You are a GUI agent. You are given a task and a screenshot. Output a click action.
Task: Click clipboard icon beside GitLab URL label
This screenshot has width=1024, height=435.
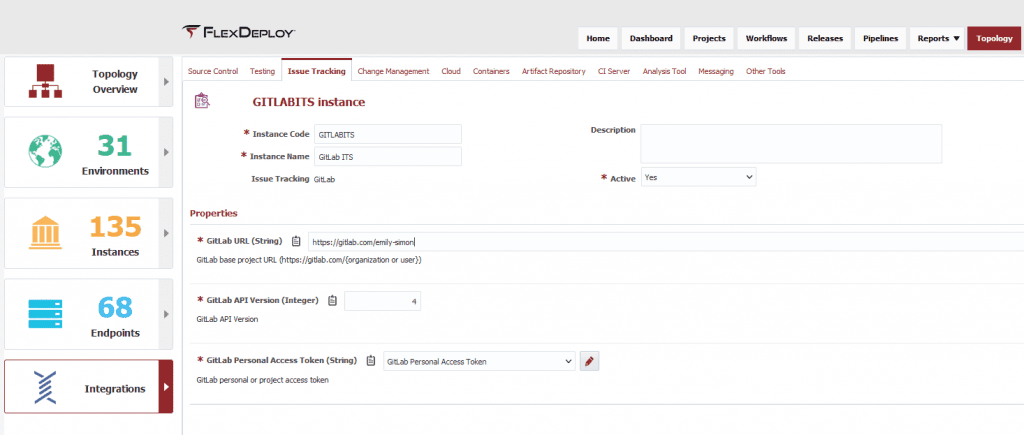tap(296, 241)
